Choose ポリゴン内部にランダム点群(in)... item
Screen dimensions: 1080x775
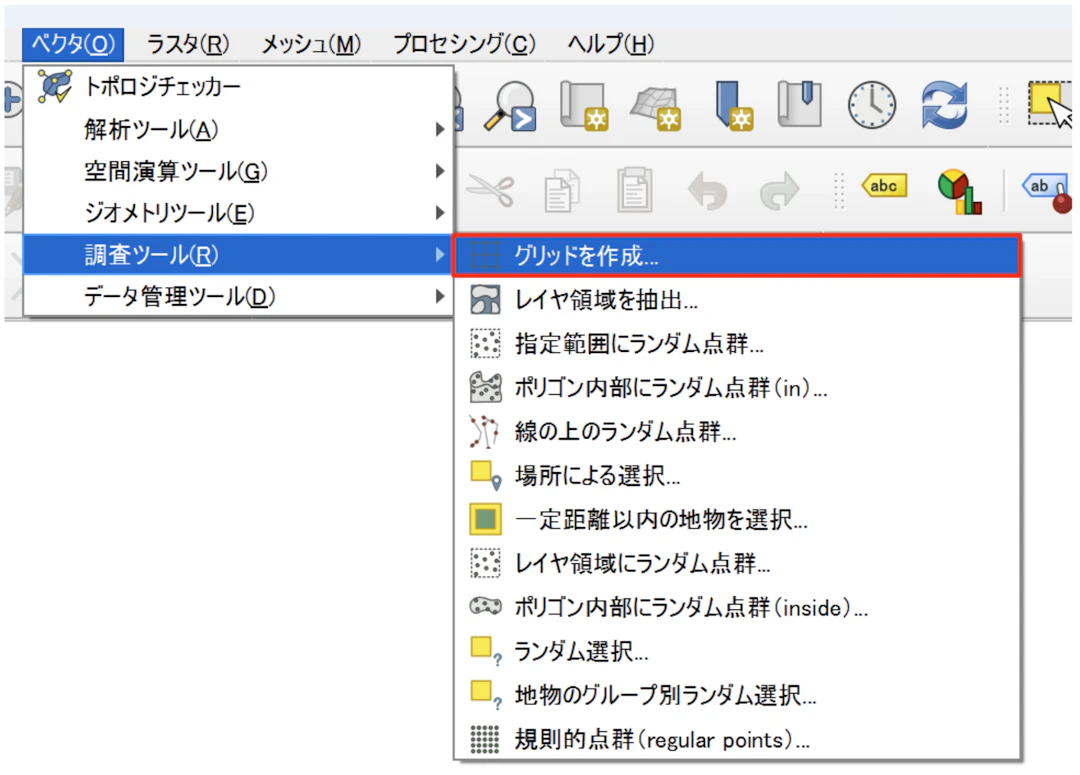tap(736, 388)
